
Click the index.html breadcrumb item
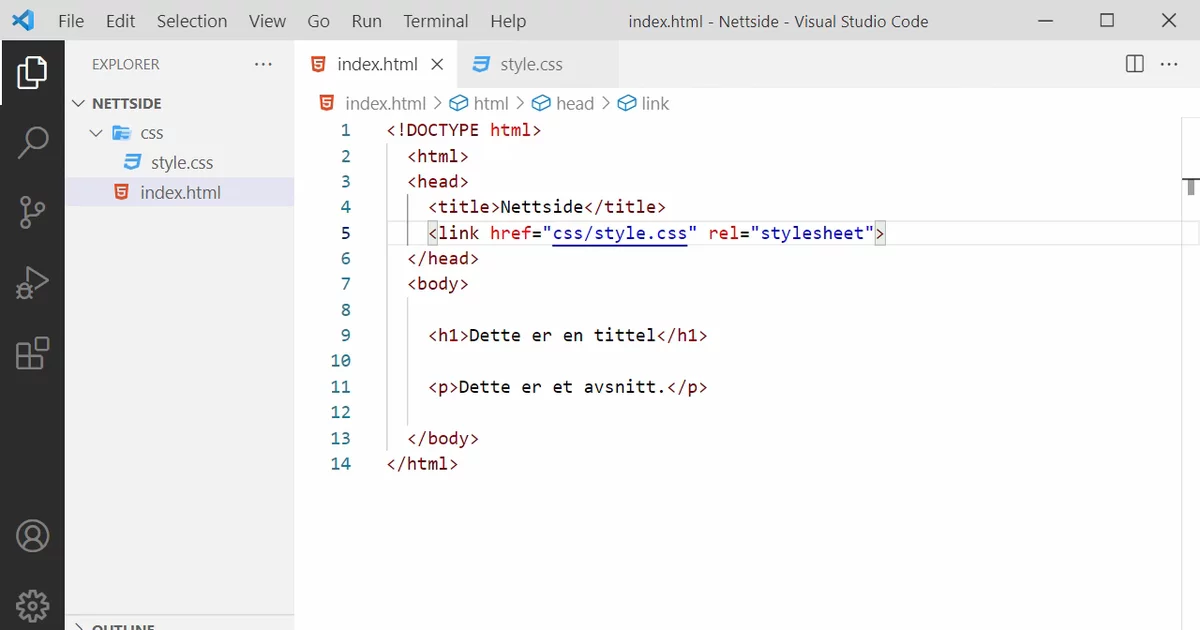tap(386, 103)
